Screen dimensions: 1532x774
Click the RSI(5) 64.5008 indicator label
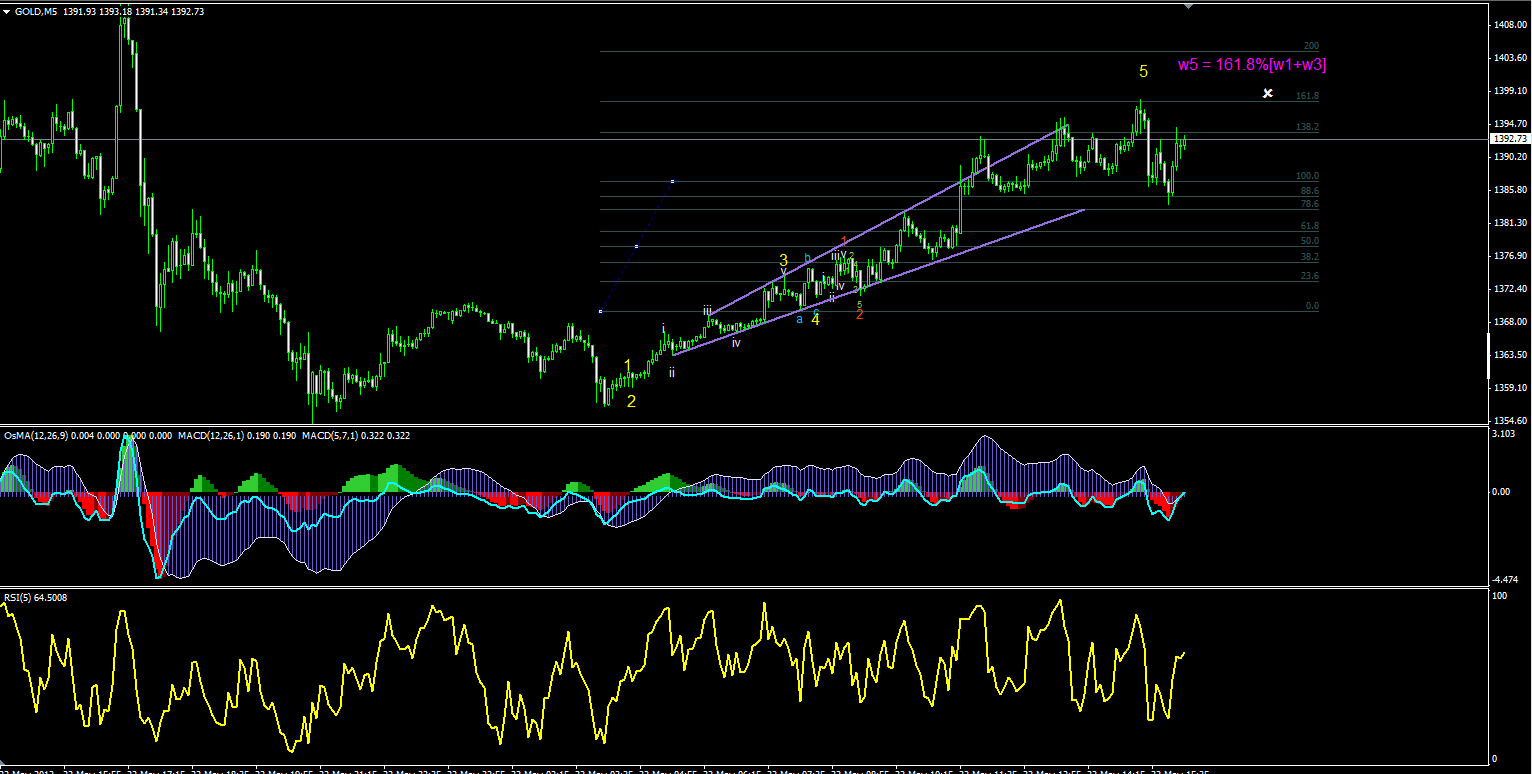pyautogui.click(x=34, y=598)
